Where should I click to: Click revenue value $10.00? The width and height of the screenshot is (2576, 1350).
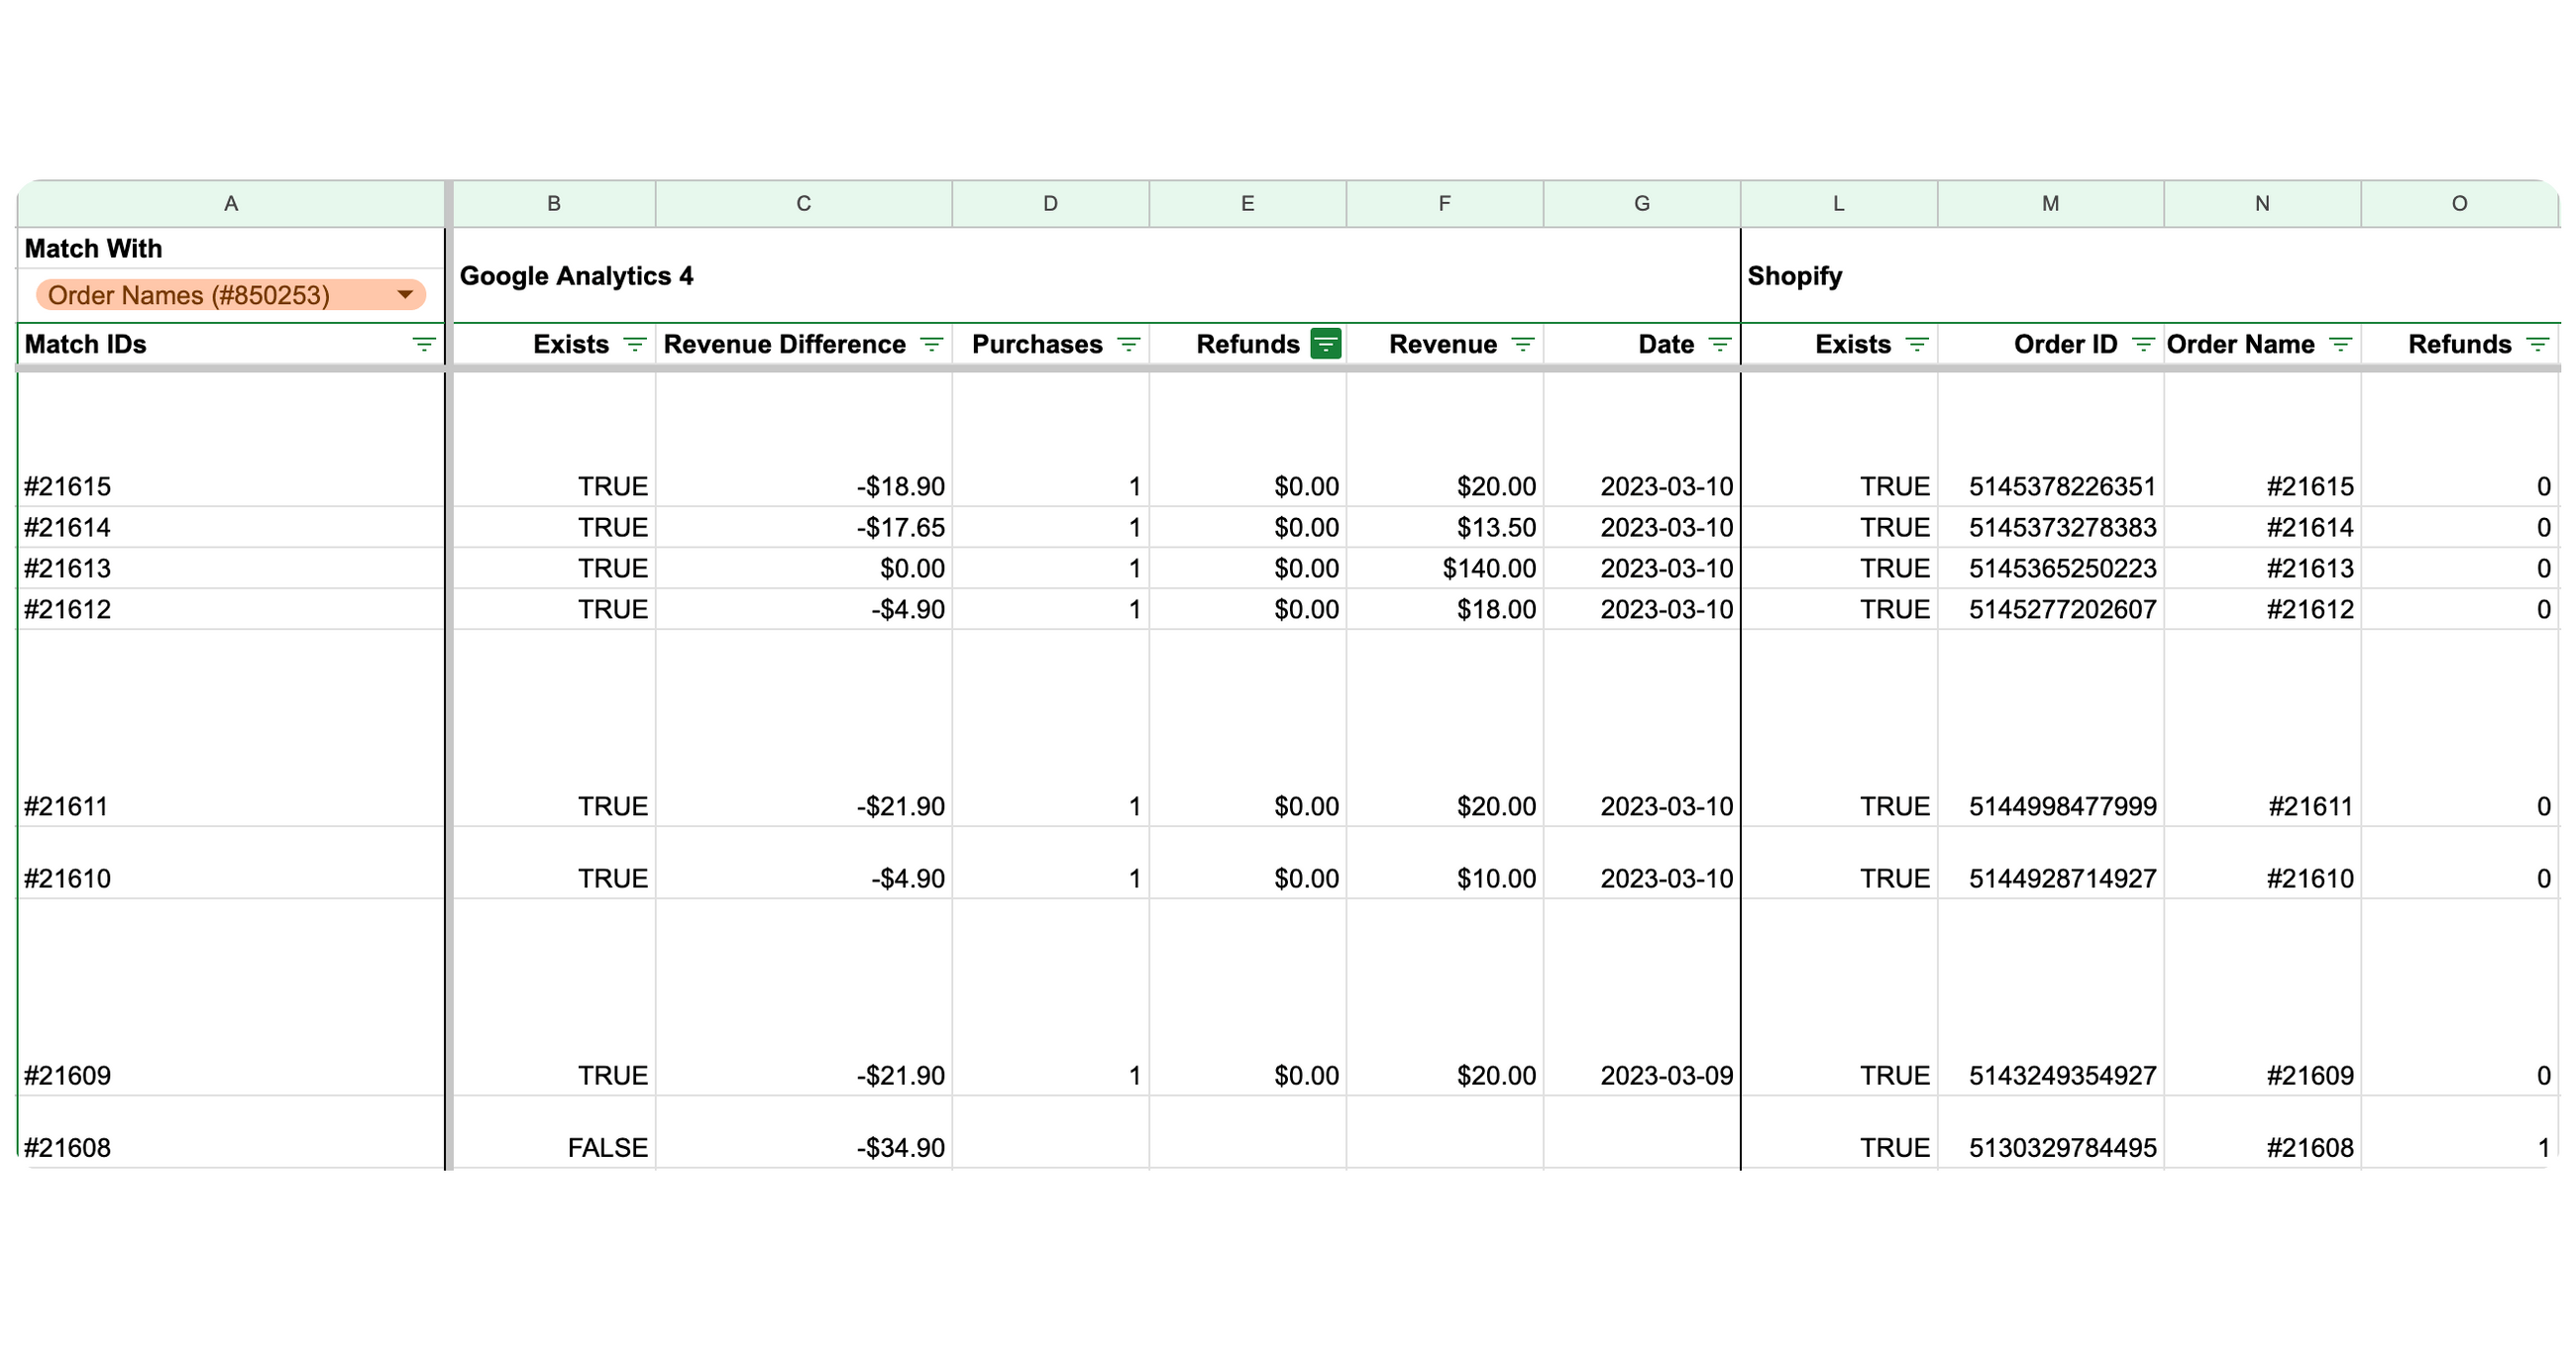pyautogui.click(x=1496, y=878)
